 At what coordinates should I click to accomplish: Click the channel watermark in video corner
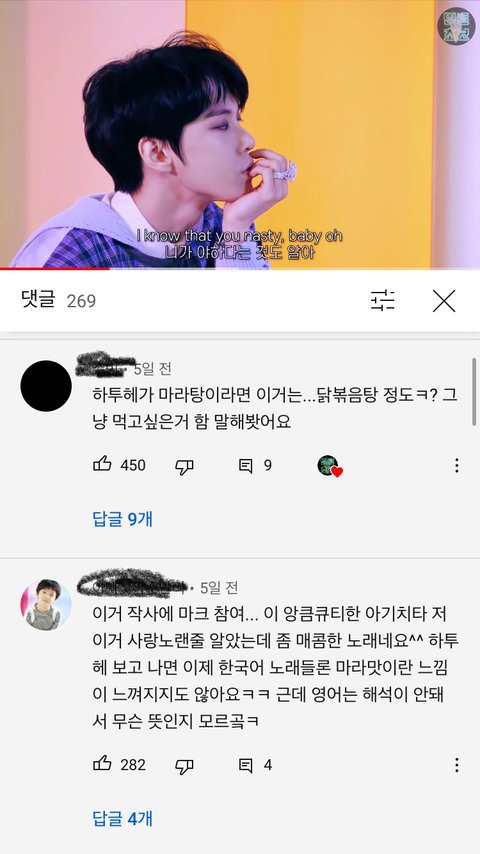(456, 26)
